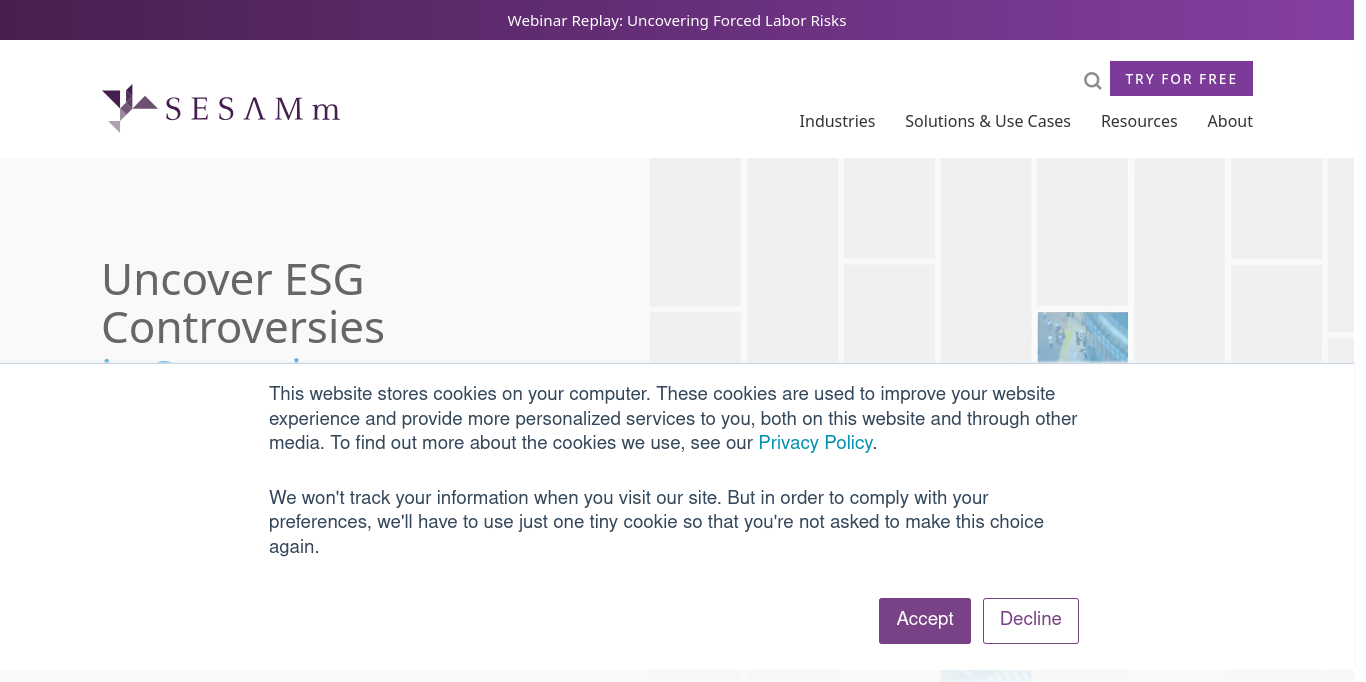Click the gray tile directly above blue photo

click(x=1082, y=232)
